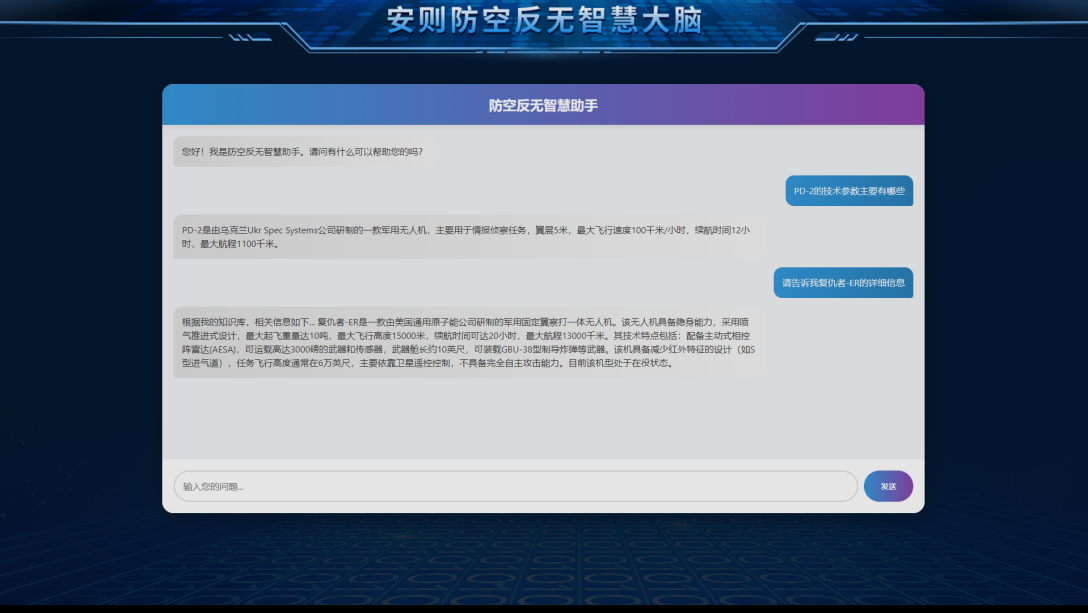
Task: Click the 安则防空反无智慧大脑 page title
Action: coord(544,21)
